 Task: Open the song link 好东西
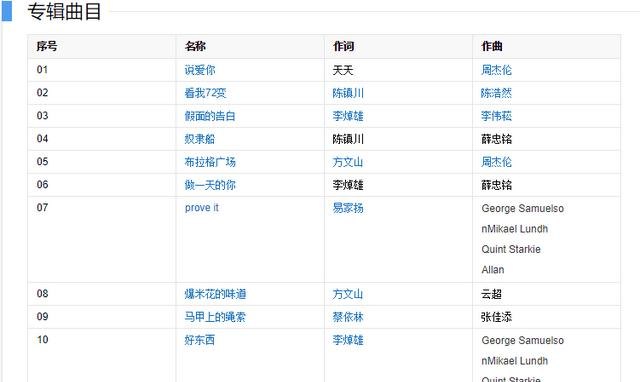click(x=200, y=340)
